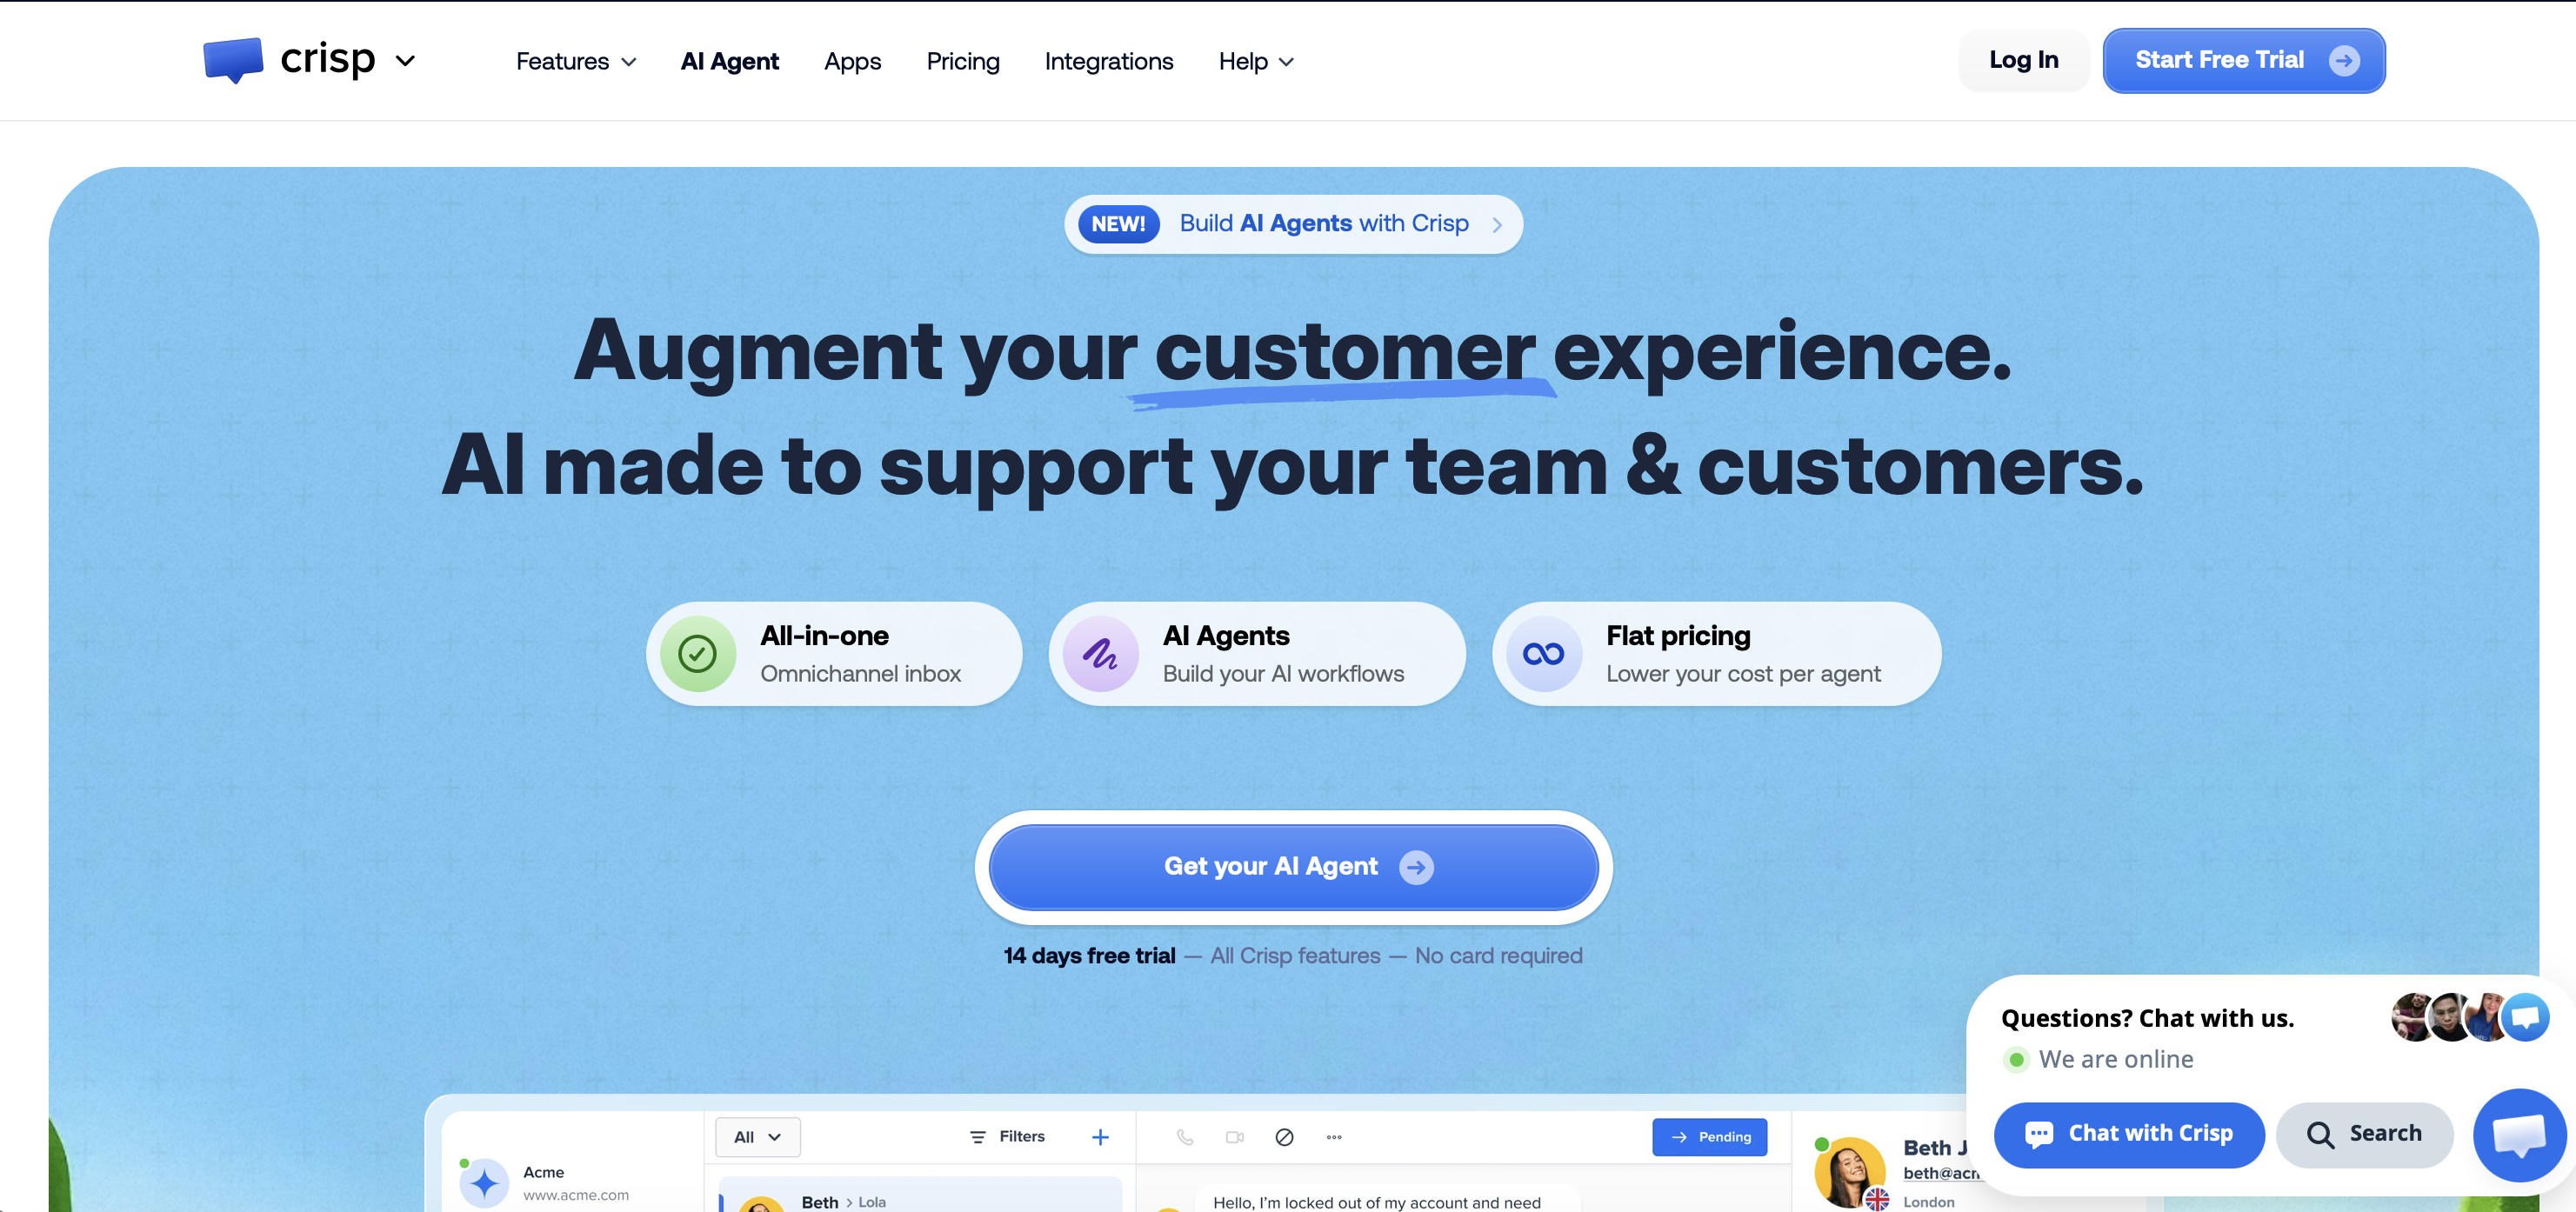Image resolution: width=2576 pixels, height=1212 pixels.
Task: Open the Apps nav item
Action: (x=852, y=61)
